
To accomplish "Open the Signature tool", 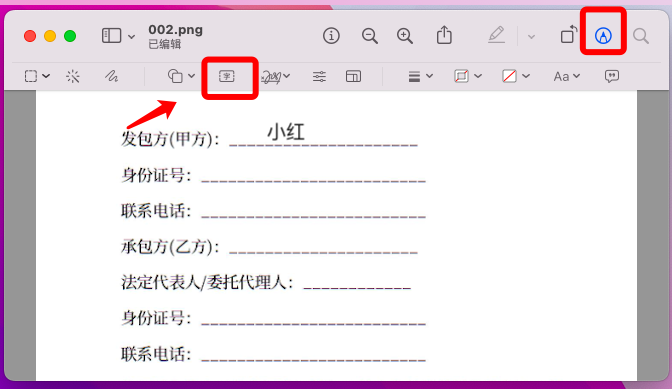I will point(271,77).
